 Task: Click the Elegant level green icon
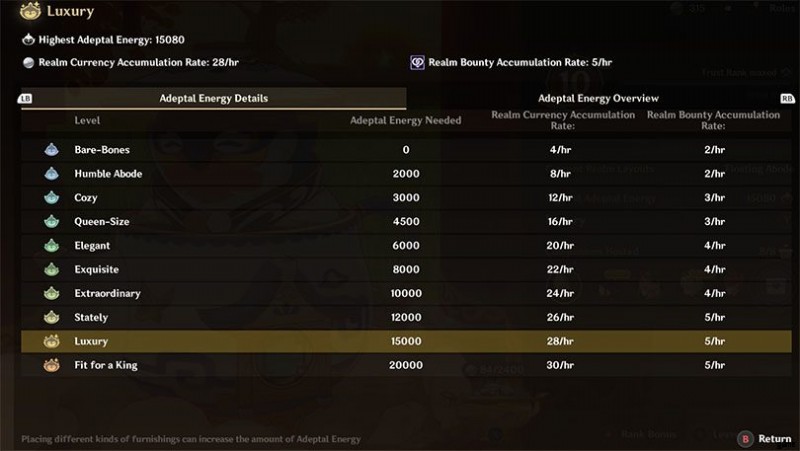click(52, 245)
